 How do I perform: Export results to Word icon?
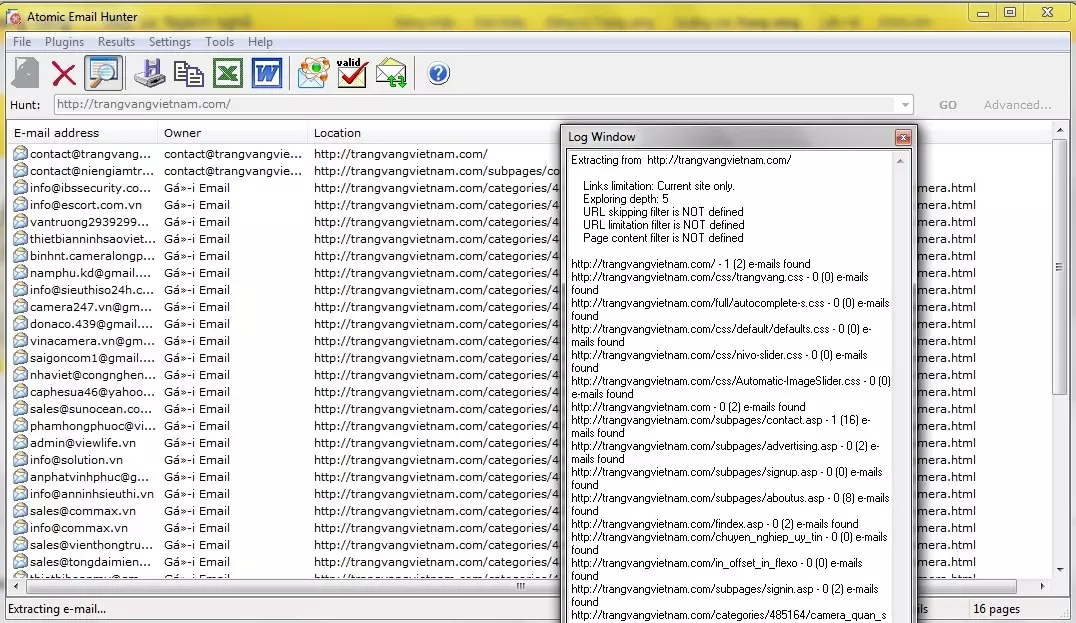tap(267, 73)
